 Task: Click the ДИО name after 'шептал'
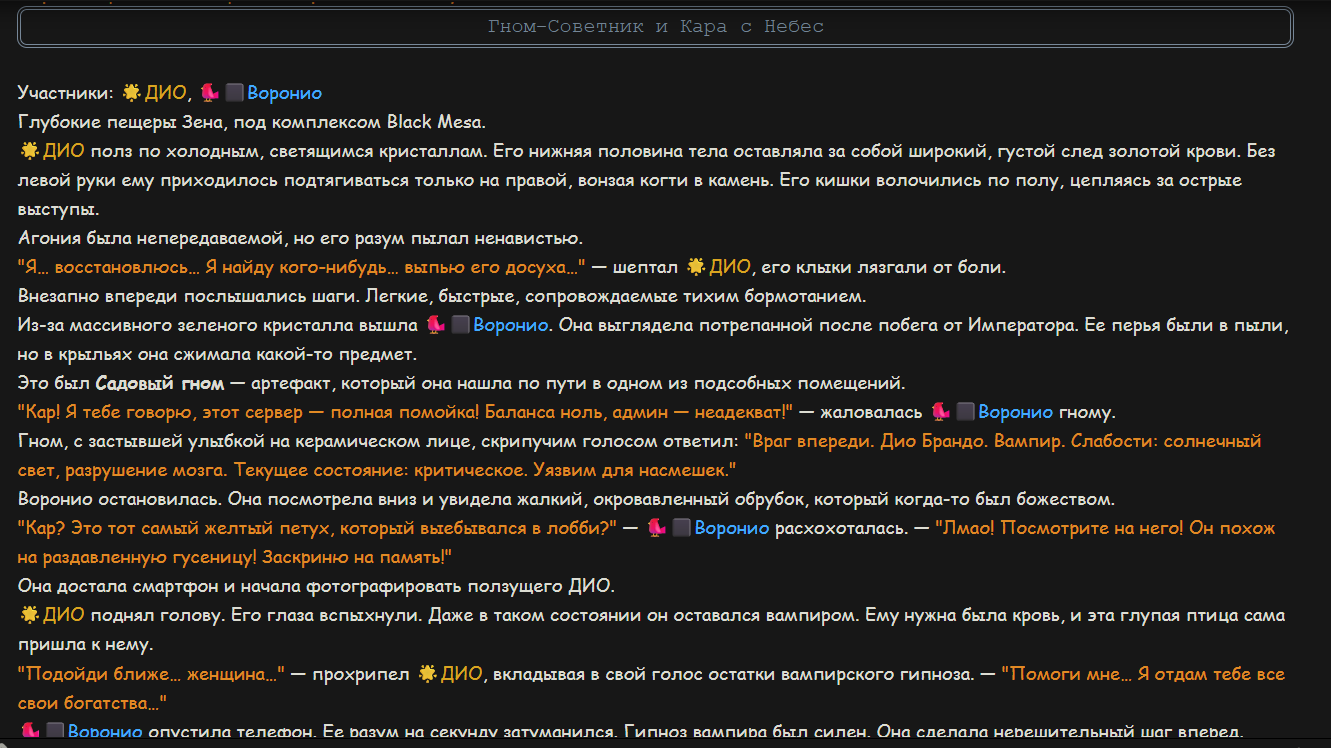tap(730, 267)
